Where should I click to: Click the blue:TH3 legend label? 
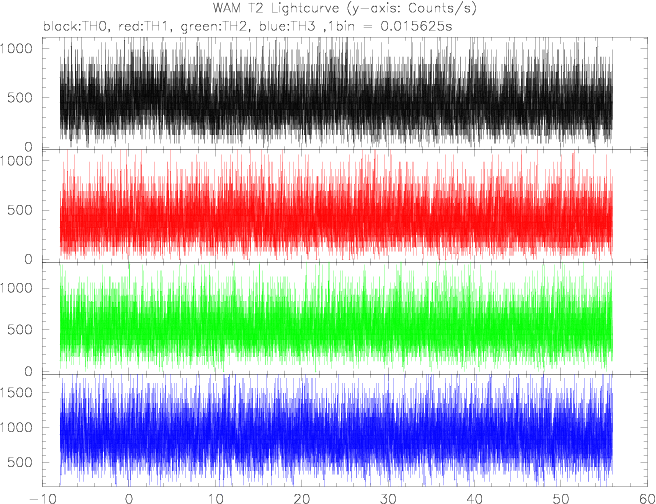click(x=287, y=26)
